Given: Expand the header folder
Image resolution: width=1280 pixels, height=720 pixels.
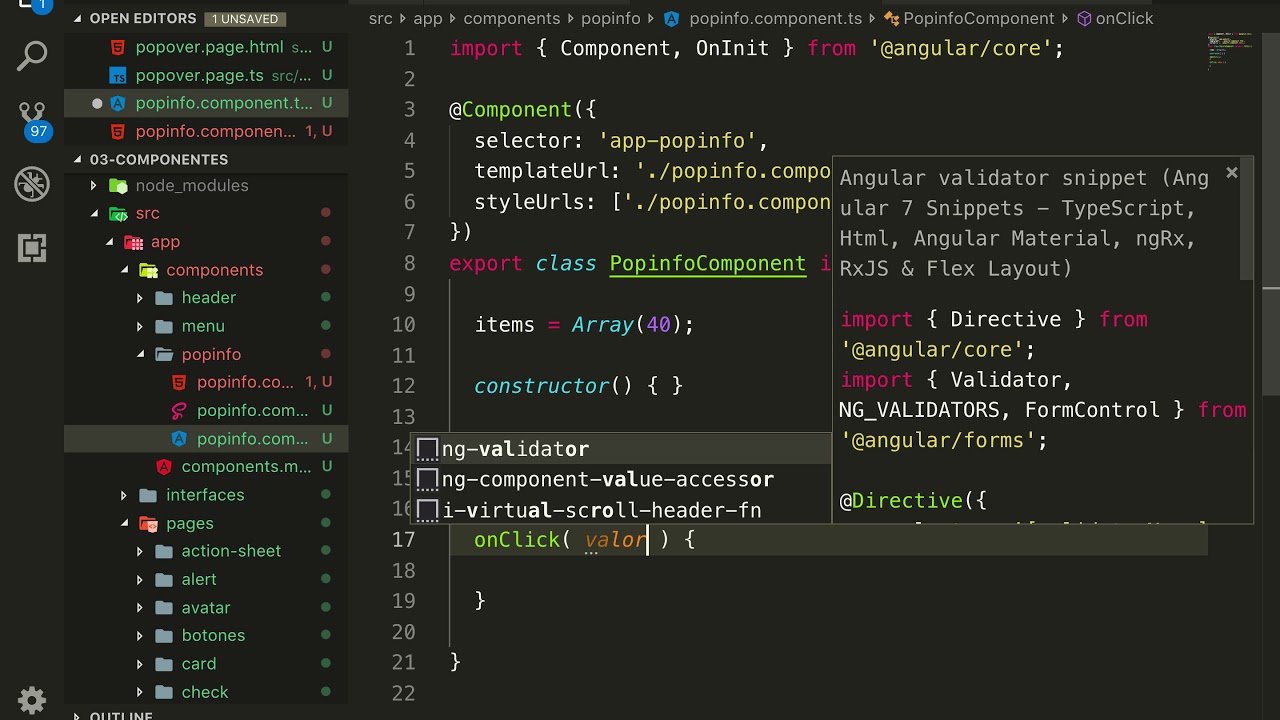Looking at the screenshot, I should point(140,298).
